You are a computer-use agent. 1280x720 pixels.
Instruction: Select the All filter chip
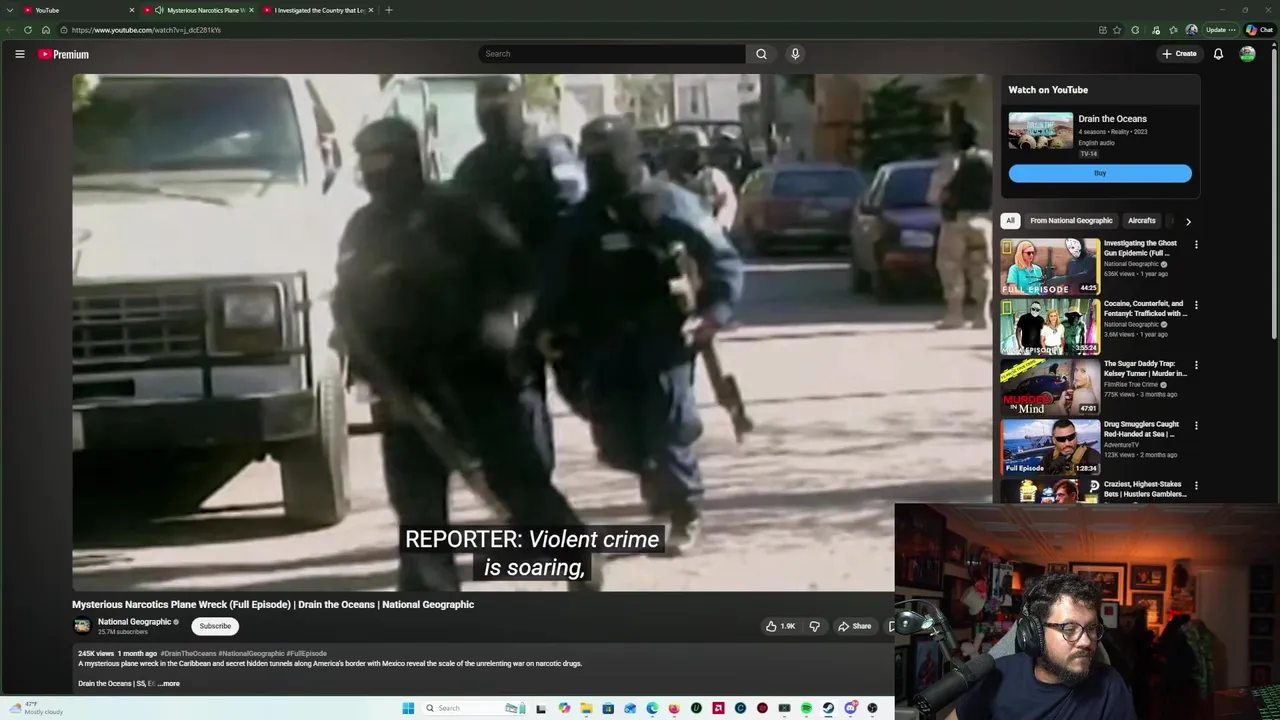coord(1010,221)
